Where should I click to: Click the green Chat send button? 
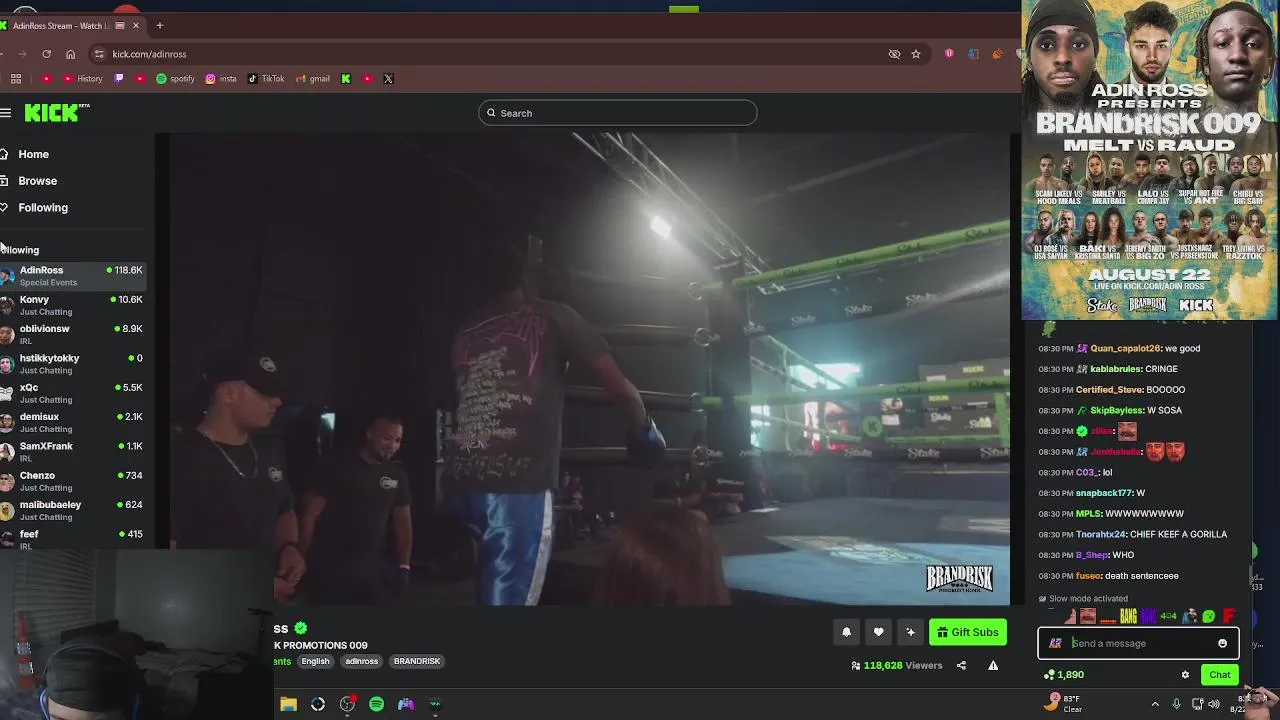pyautogui.click(x=1220, y=675)
